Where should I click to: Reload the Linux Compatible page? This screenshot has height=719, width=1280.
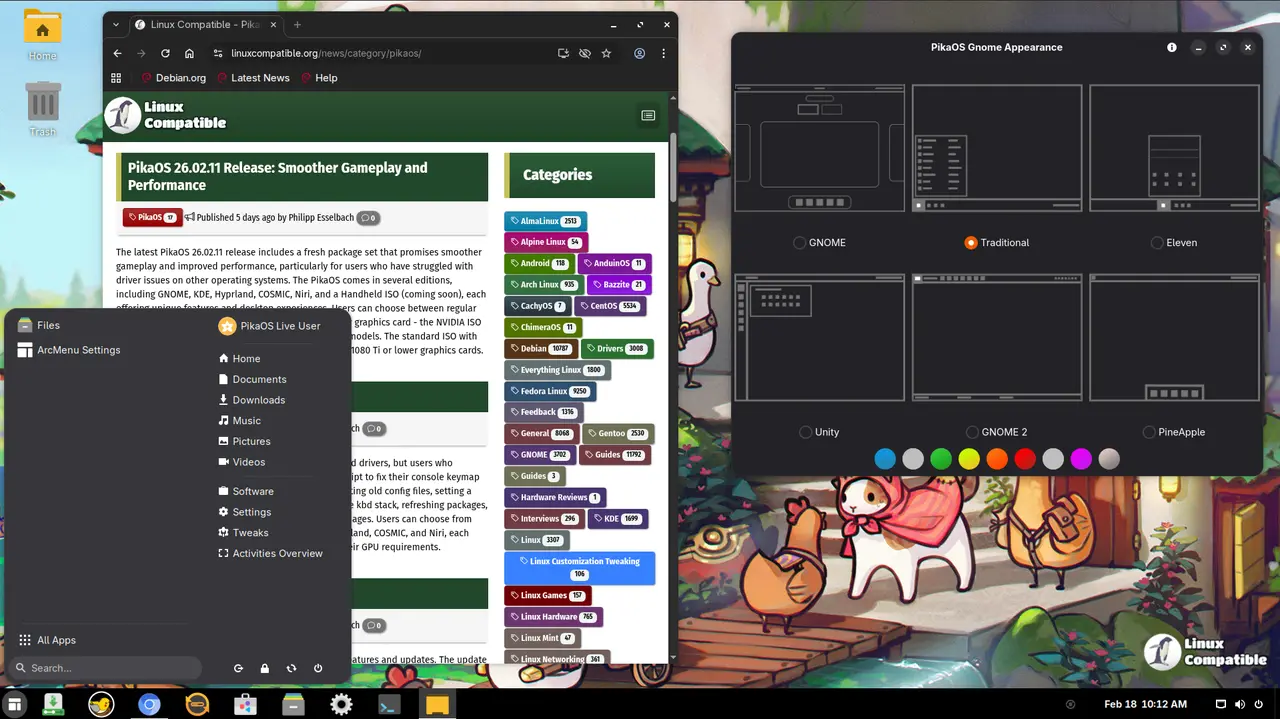(165, 53)
